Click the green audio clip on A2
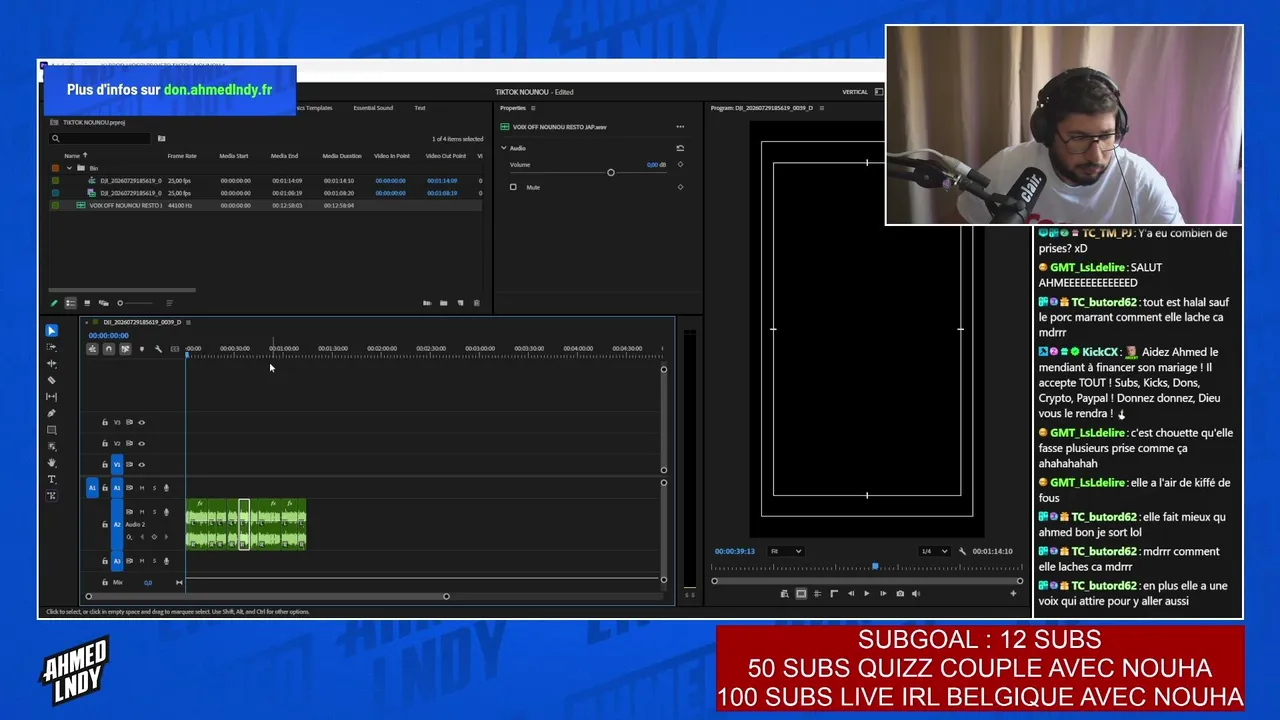The image size is (1280, 720). [246, 525]
